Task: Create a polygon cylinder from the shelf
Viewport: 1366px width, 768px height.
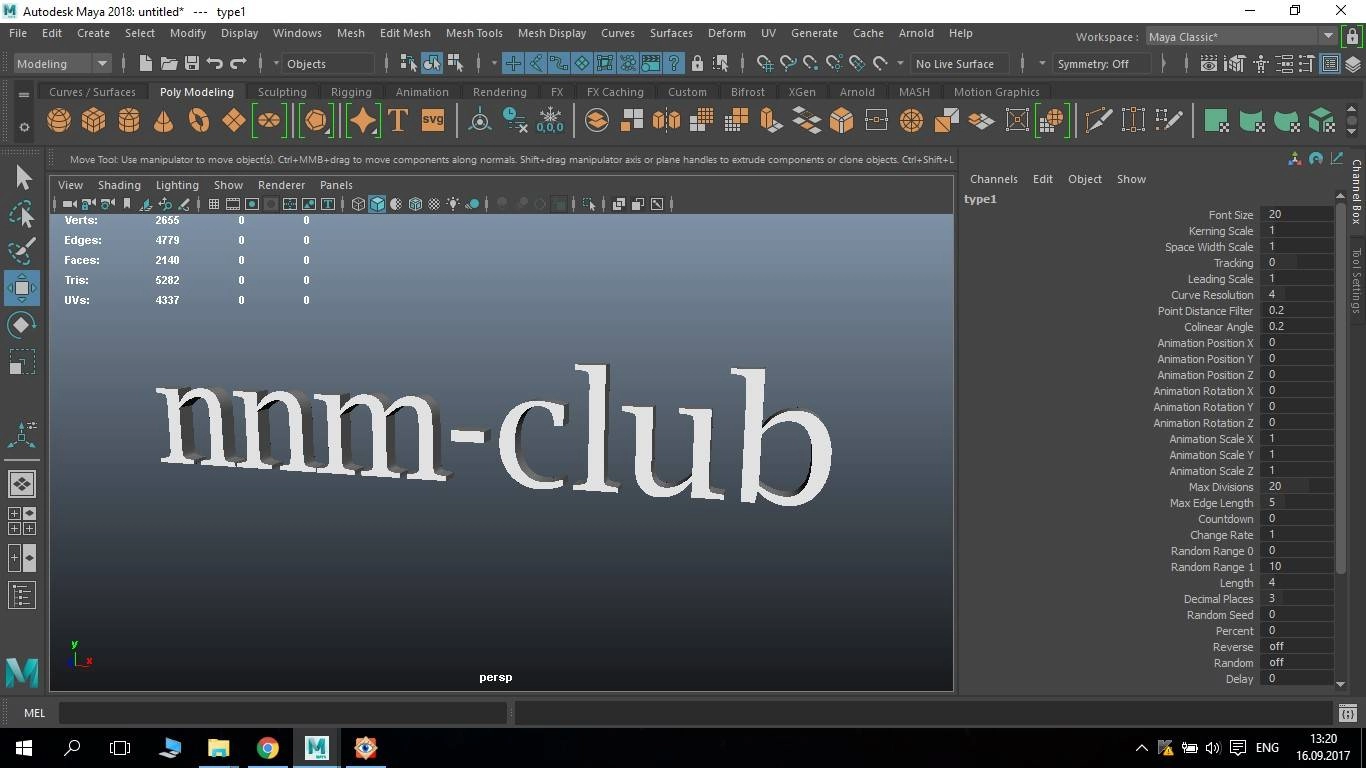Action: [129, 121]
